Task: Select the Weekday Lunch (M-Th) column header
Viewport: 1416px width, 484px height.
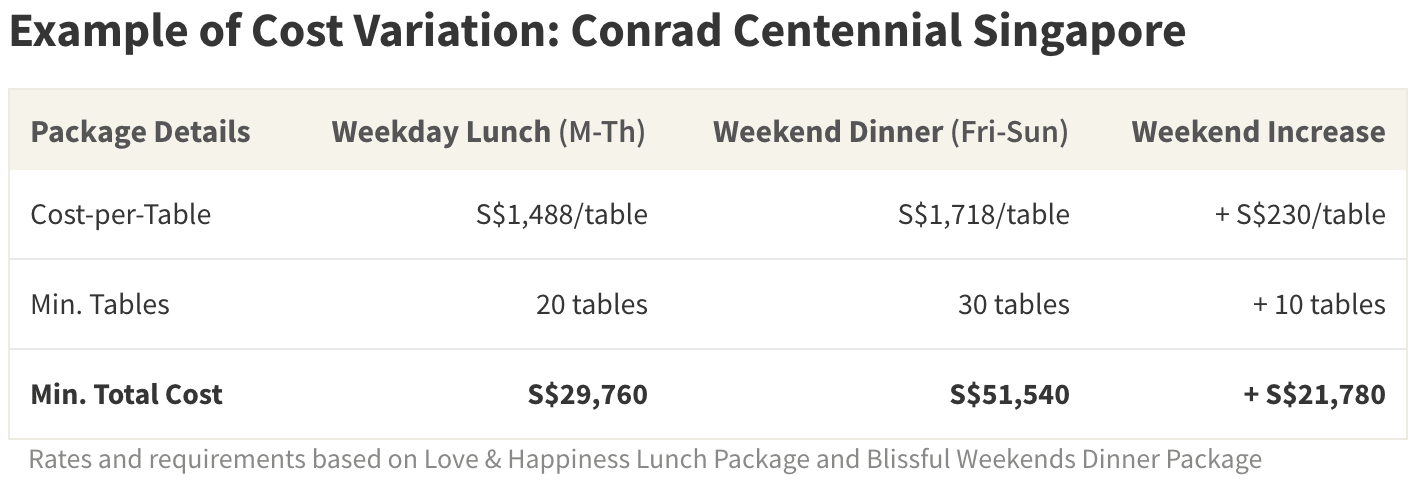Action: 489,132
